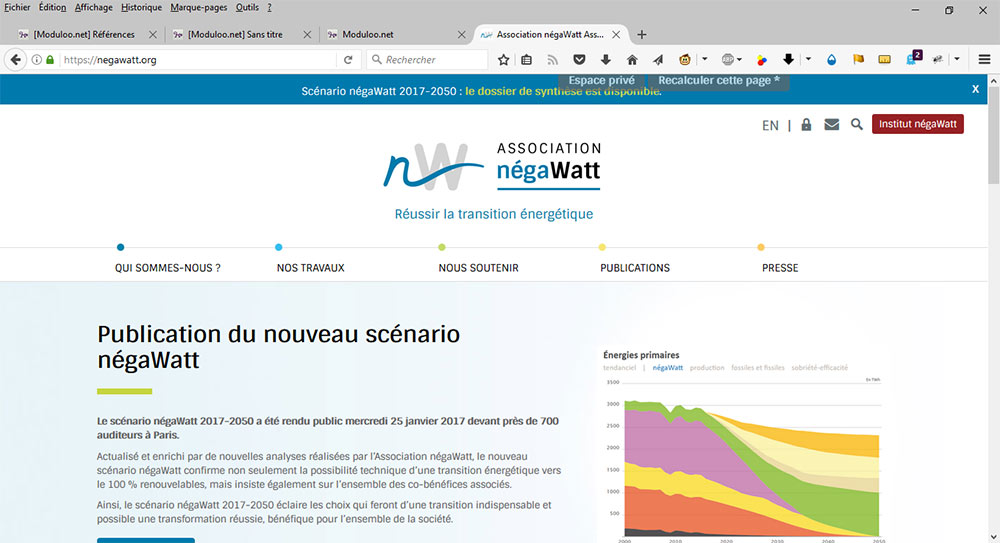Show bookmarks list icon next to the star
The width and height of the screenshot is (1000, 543).
[x=526, y=59]
